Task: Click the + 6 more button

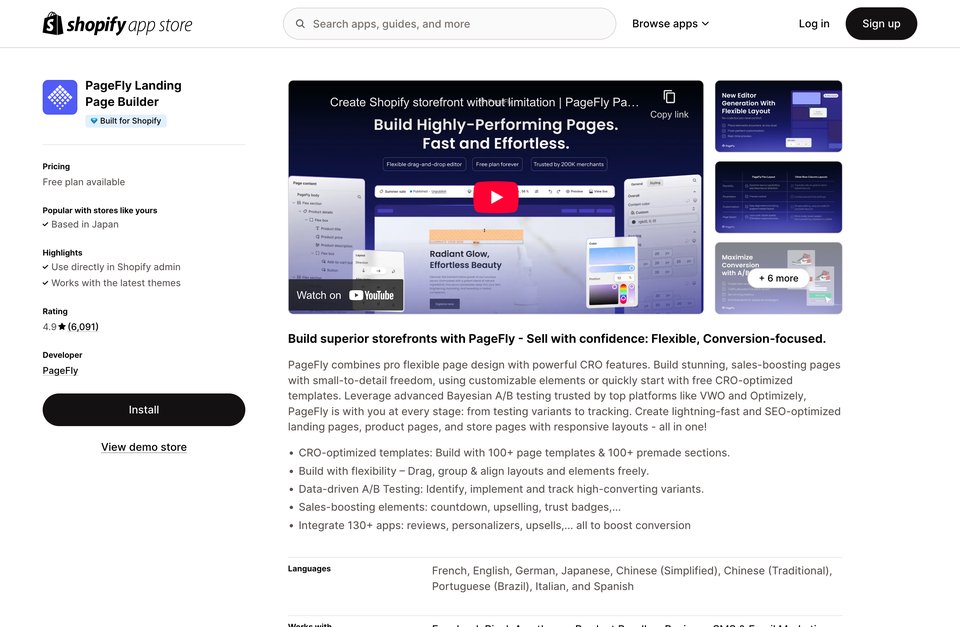Action: pyautogui.click(x=778, y=278)
